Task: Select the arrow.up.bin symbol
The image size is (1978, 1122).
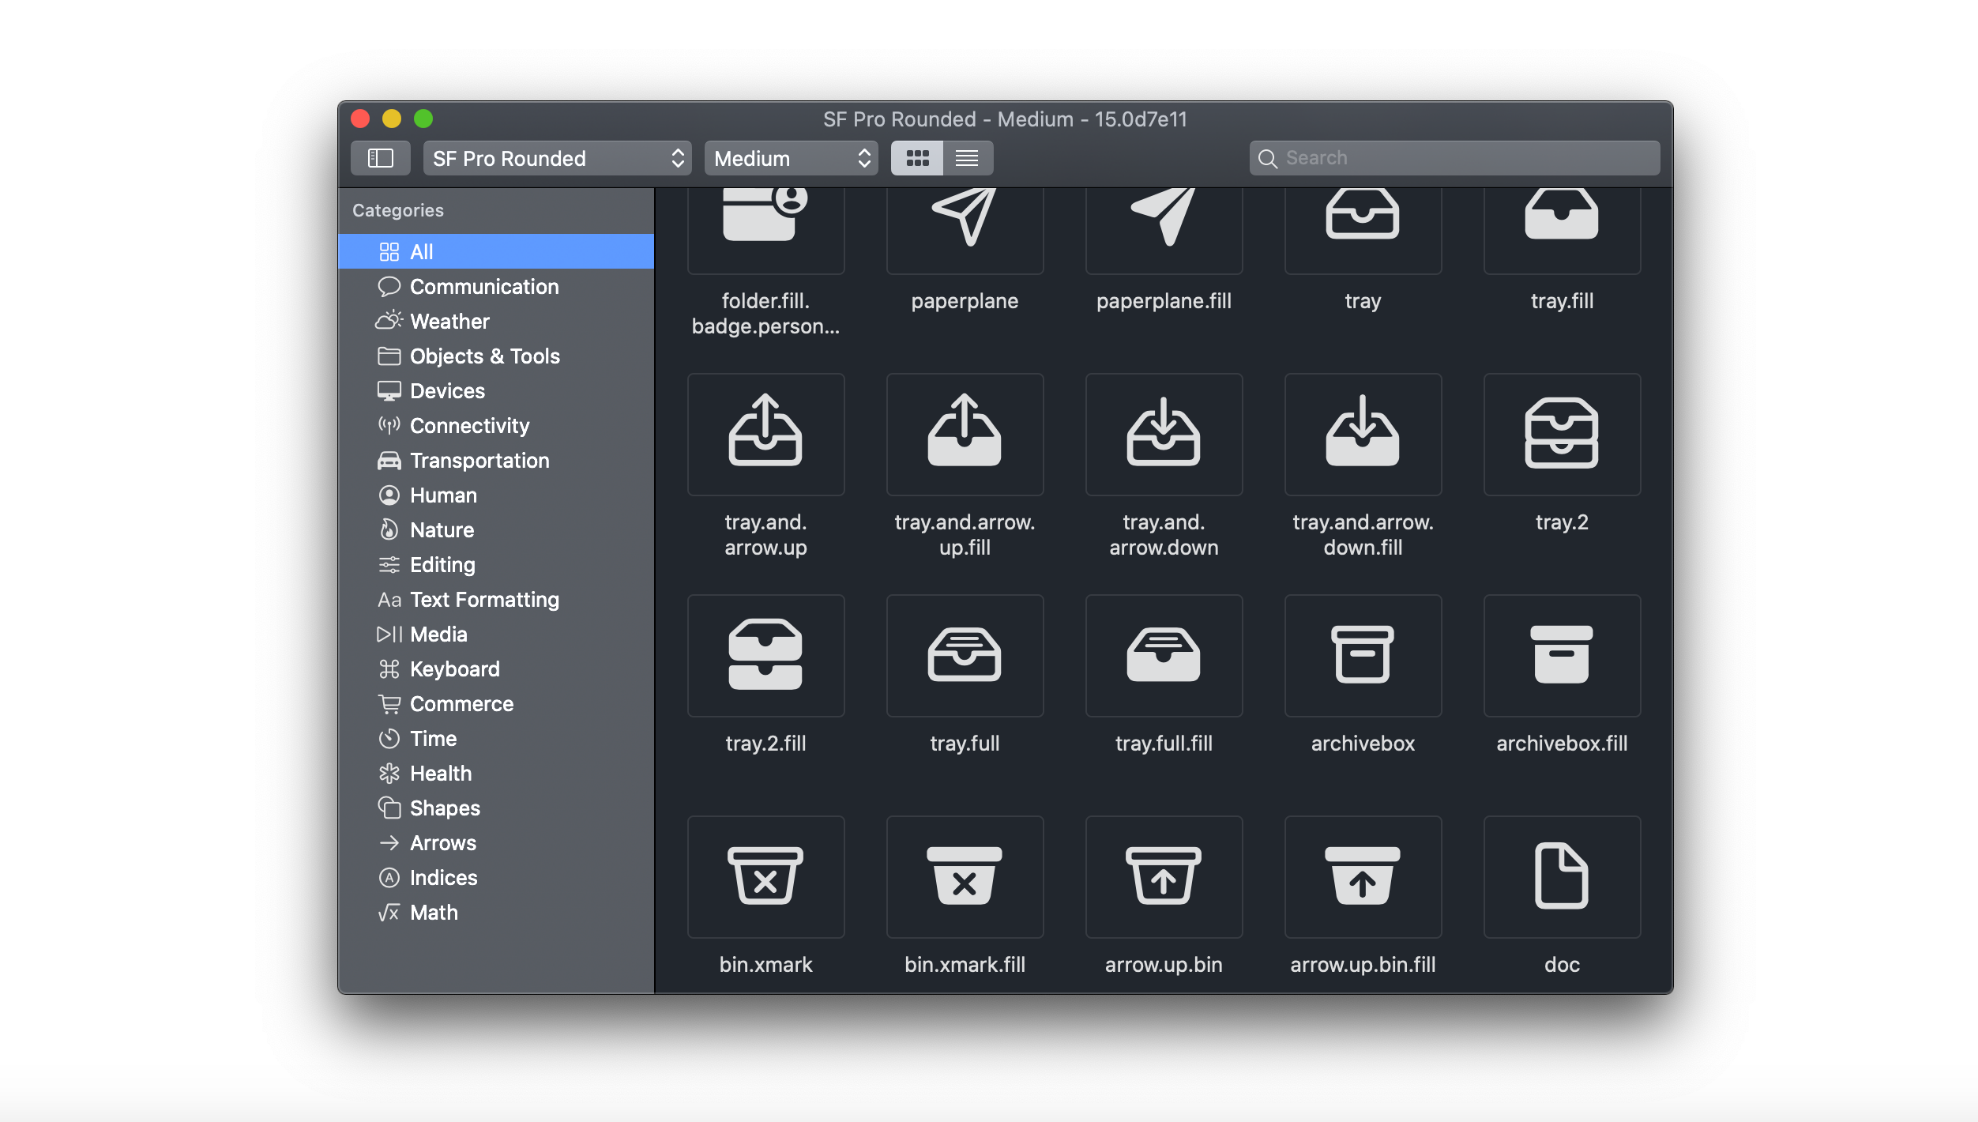Action: (1164, 877)
